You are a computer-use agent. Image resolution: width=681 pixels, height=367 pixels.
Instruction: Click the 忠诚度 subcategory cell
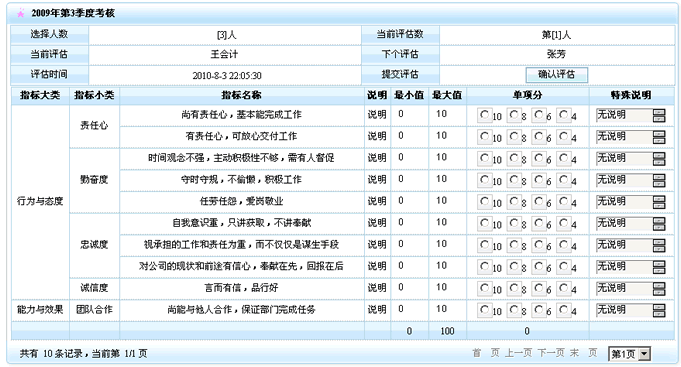94,245
